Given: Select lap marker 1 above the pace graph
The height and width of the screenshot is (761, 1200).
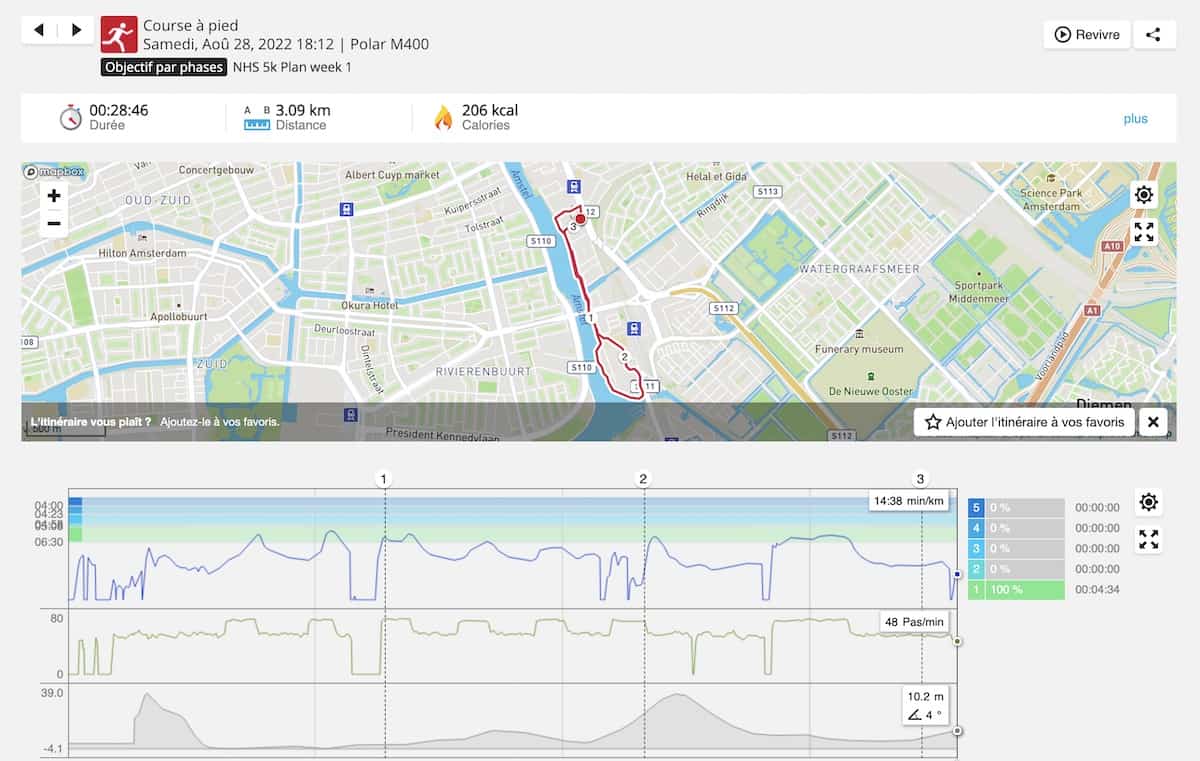Looking at the screenshot, I should pos(385,479).
